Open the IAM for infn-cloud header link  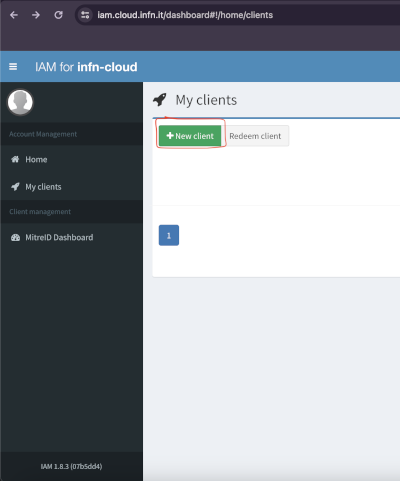(86, 67)
